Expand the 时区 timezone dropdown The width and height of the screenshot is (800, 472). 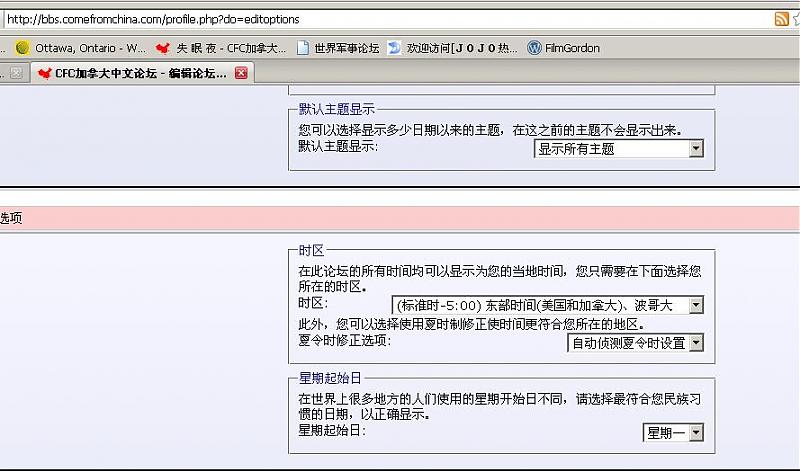pyautogui.click(x=547, y=305)
